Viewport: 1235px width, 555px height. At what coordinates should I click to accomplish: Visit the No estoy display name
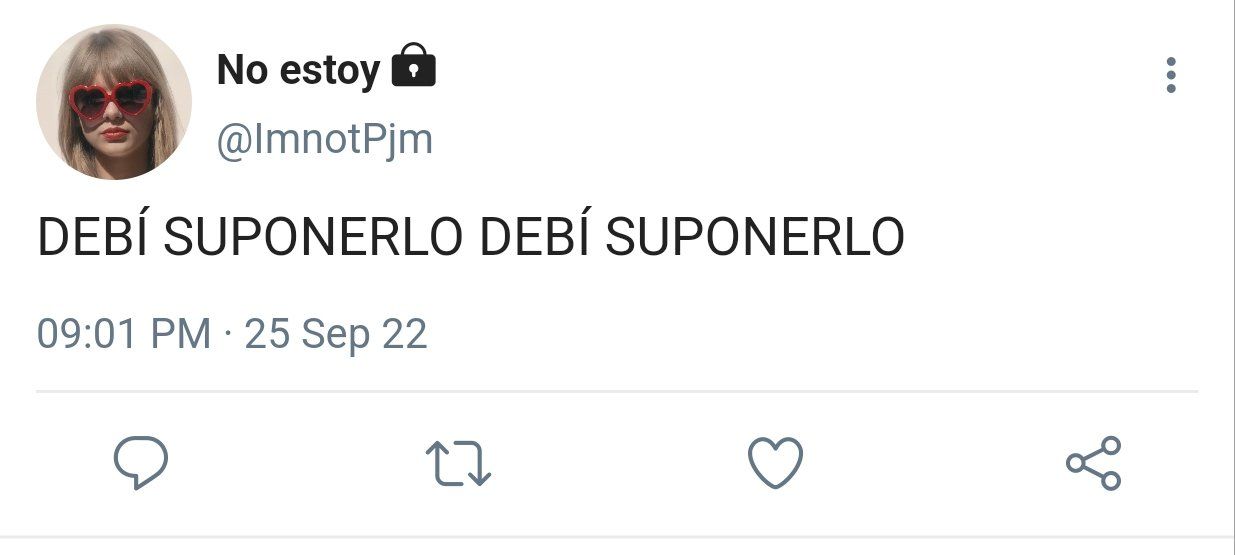298,70
